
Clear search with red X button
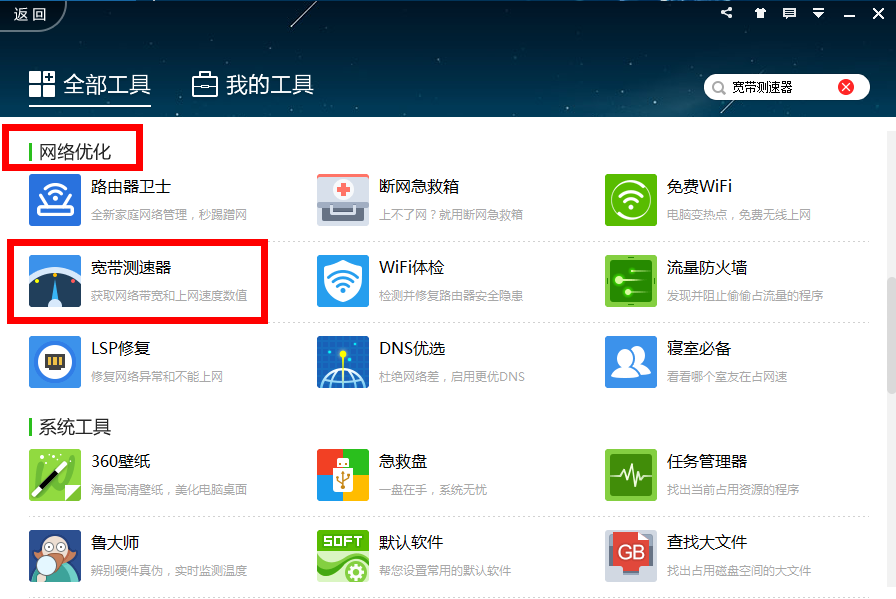click(x=846, y=87)
